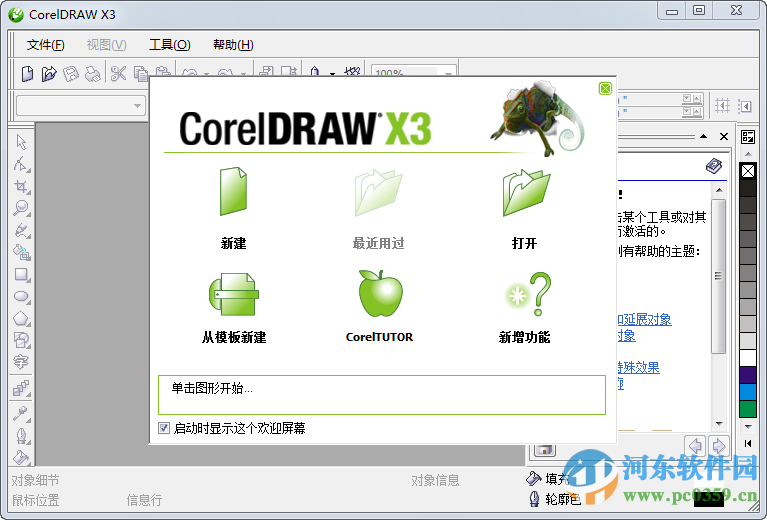Click the hints docker book icon
767x520 pixels.
pyautogui.click(x=714, y=166)
